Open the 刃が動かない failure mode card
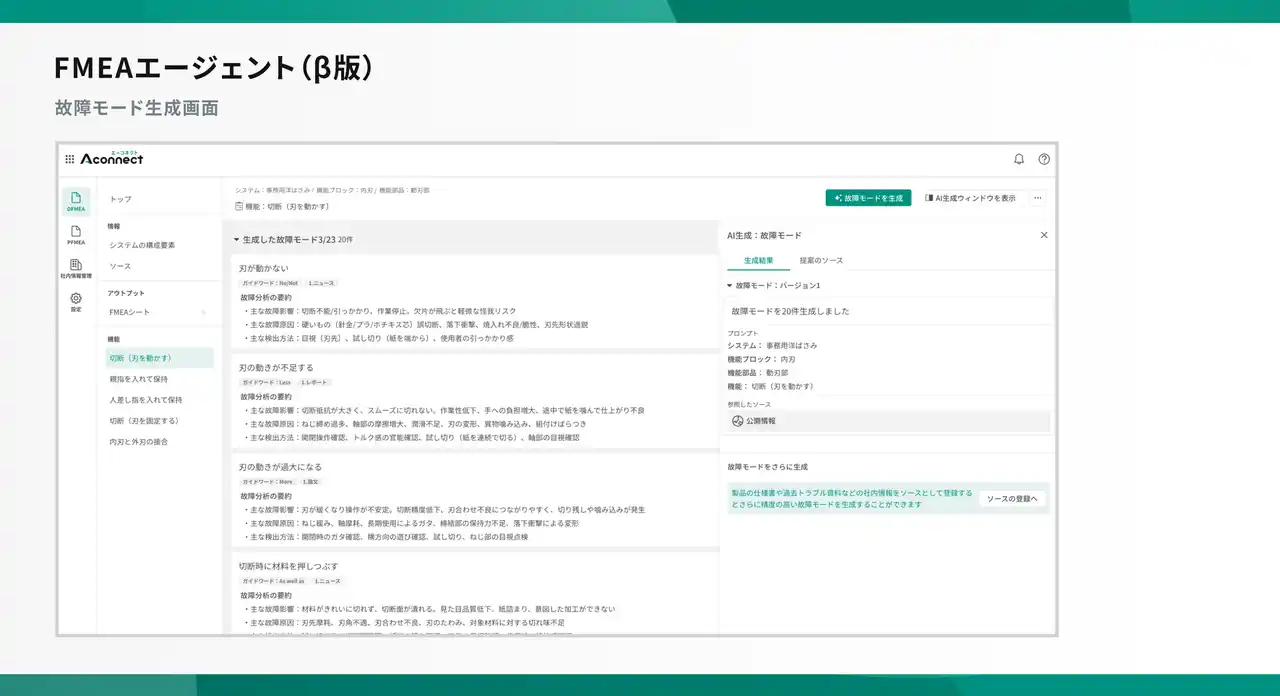 264,269
